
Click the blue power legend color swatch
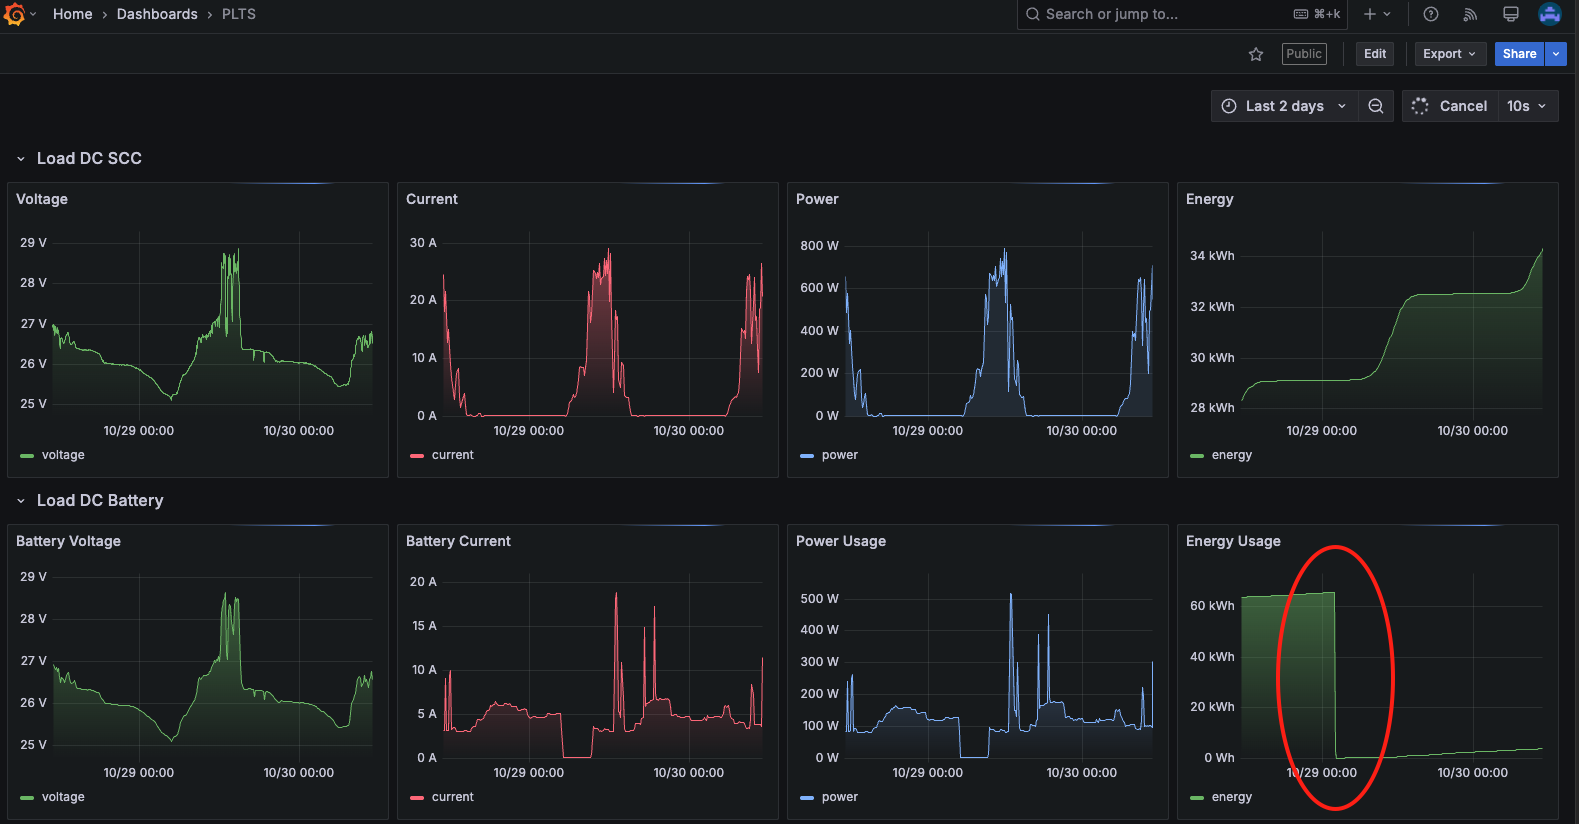pos(807,456)
